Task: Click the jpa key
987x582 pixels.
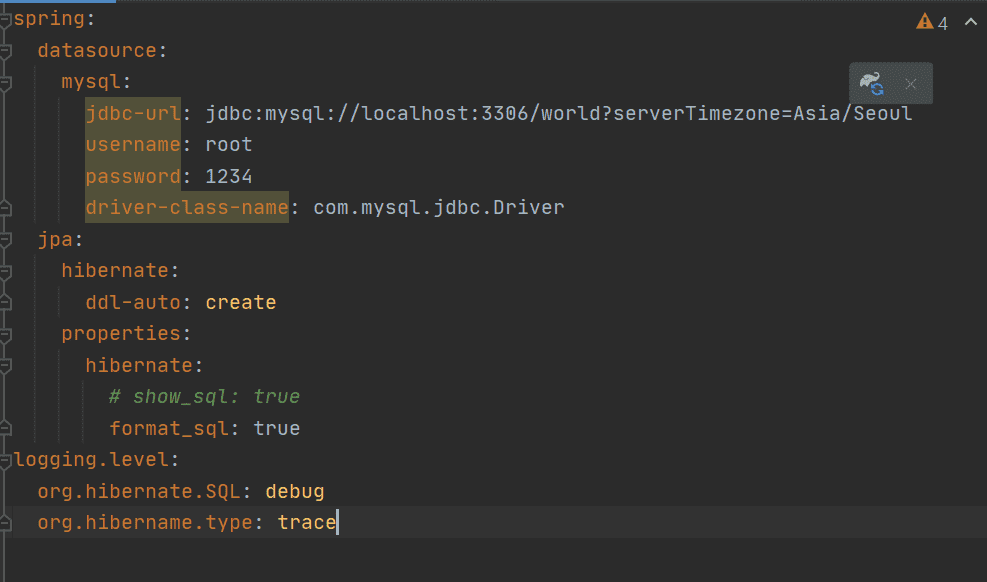Action: (55, 239)
